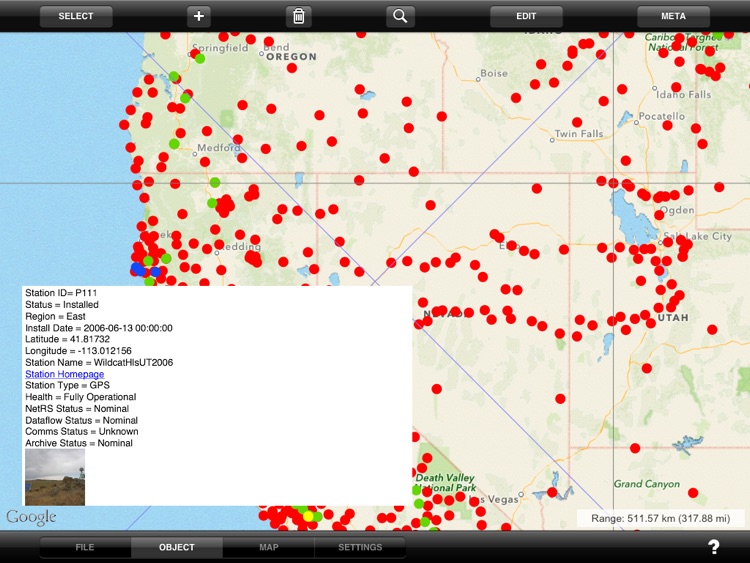
Task: Select 'Install Date = 2006-06-13 00:00:00' line
Action: click(x=99, y=328)
